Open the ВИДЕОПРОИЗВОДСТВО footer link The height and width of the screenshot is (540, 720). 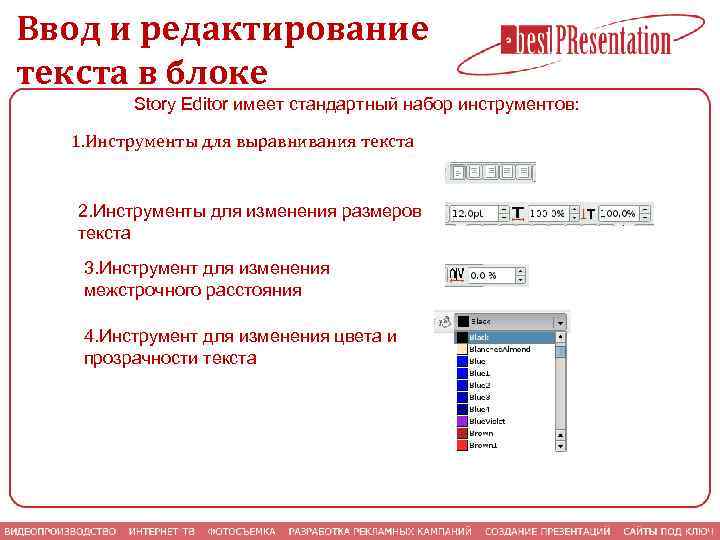pyautogui.click(x=60, y=531)
